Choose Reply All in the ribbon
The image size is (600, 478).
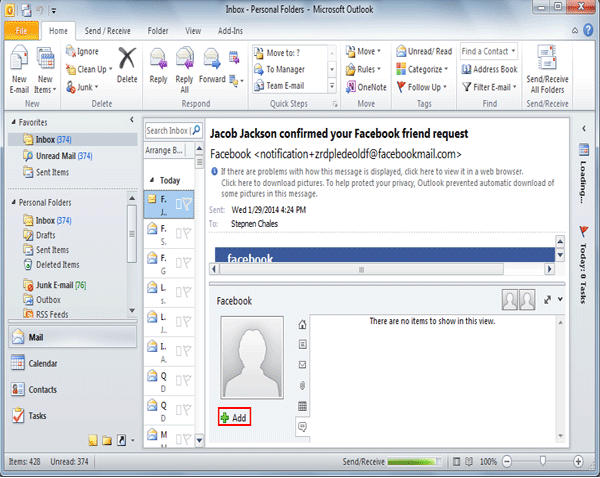tap(184, 70)
